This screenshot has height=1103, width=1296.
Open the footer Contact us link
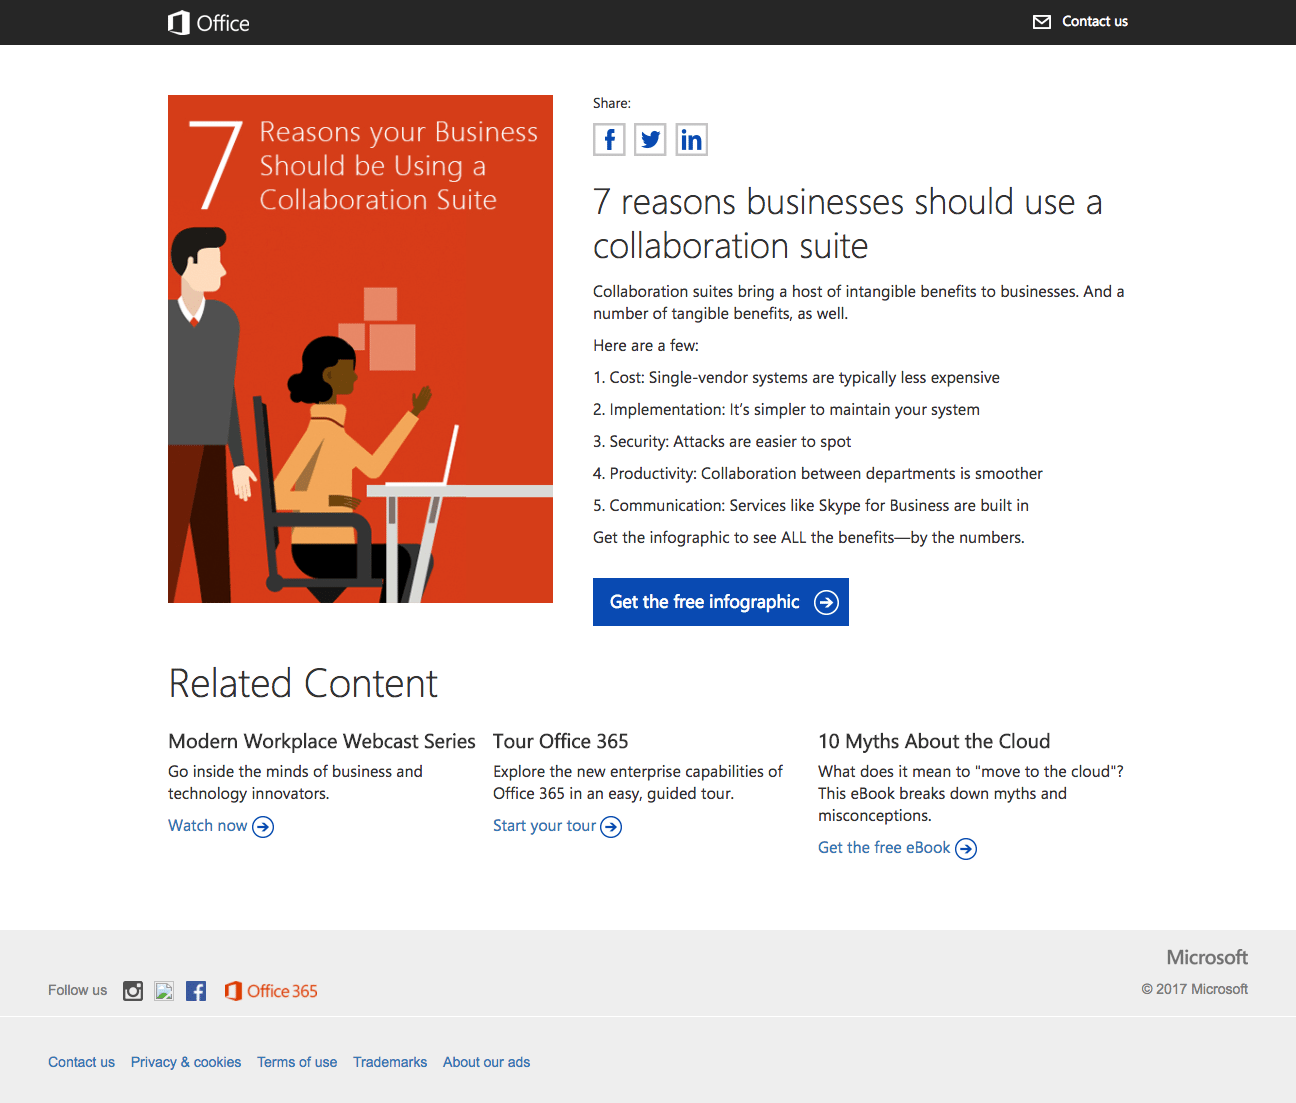[81, 1062]
